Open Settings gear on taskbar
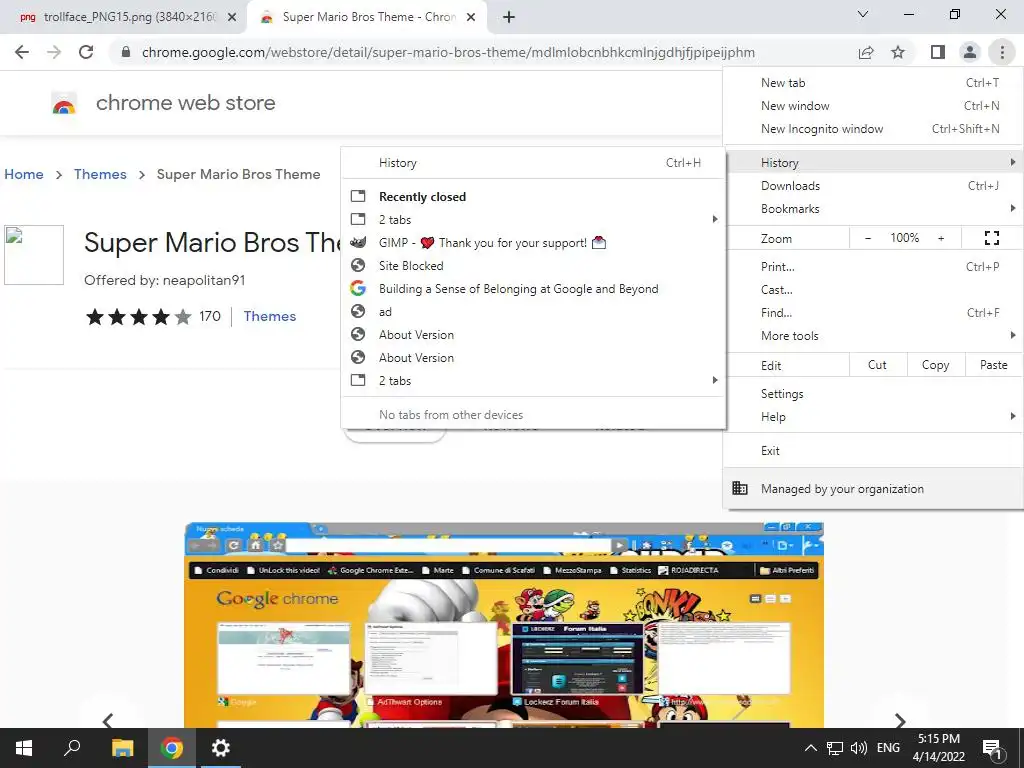Screen dimensions: 1024x768 (x=221, y=748)
